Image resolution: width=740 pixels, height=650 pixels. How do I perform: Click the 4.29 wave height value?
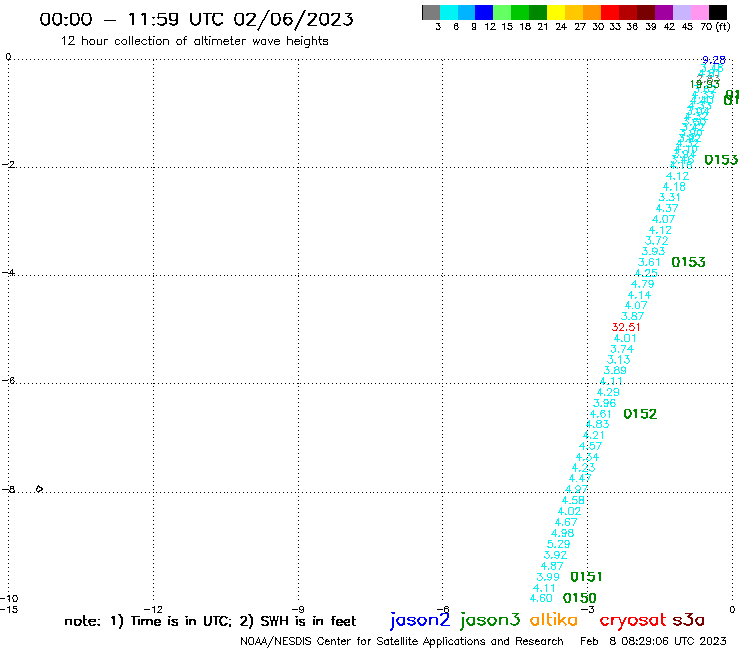(x=608, y=392)
